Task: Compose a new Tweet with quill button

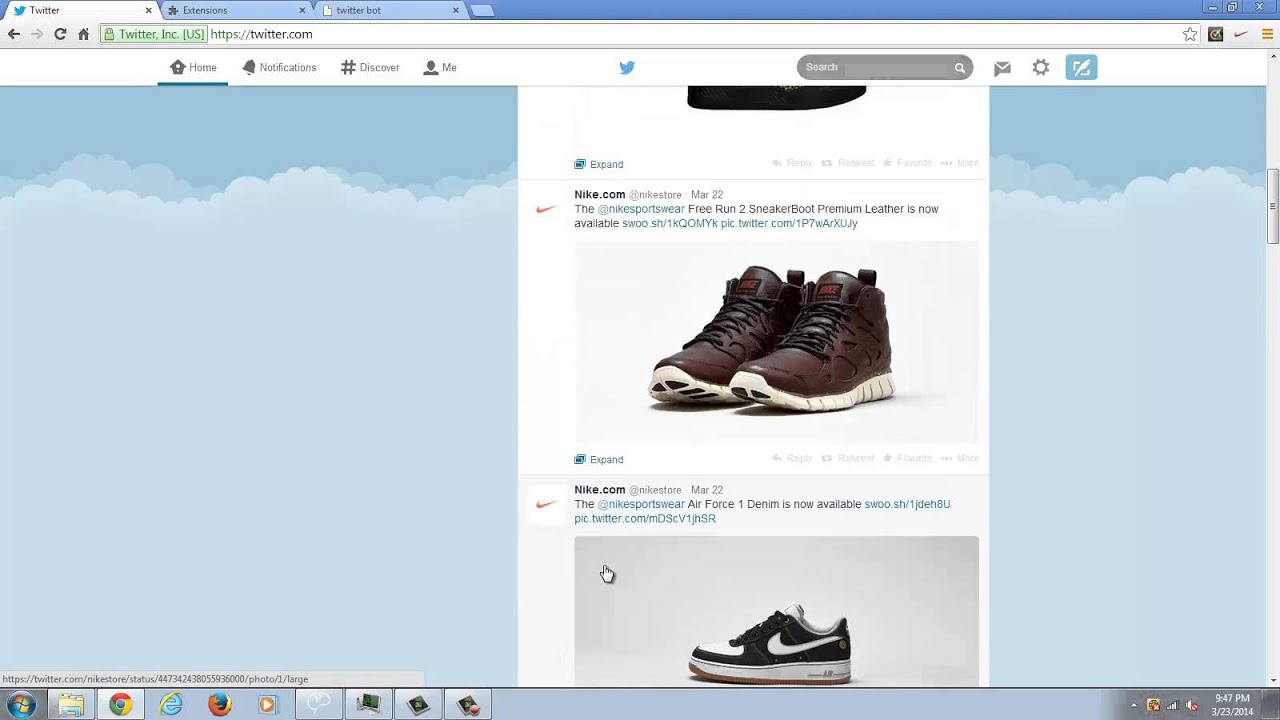Action: click(x=1081, y=68)
